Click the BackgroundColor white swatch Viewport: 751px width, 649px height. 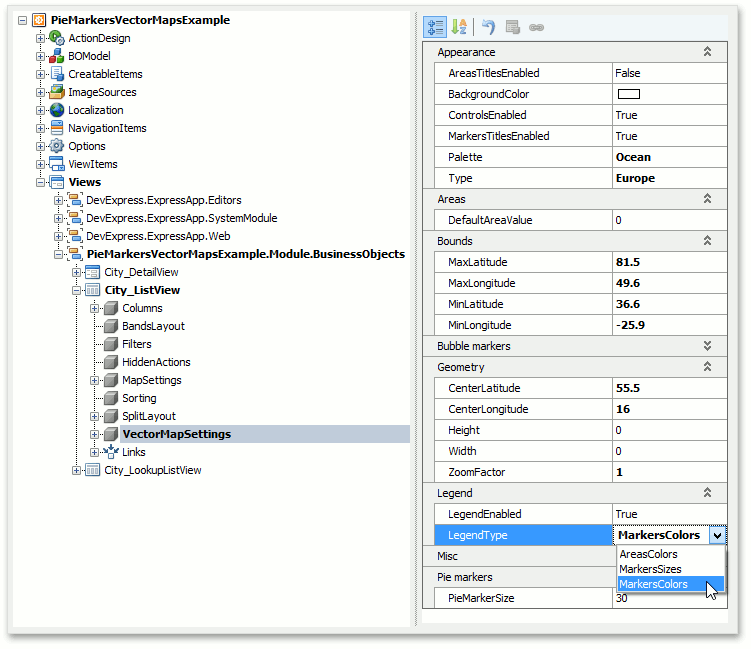pos(629,94)
